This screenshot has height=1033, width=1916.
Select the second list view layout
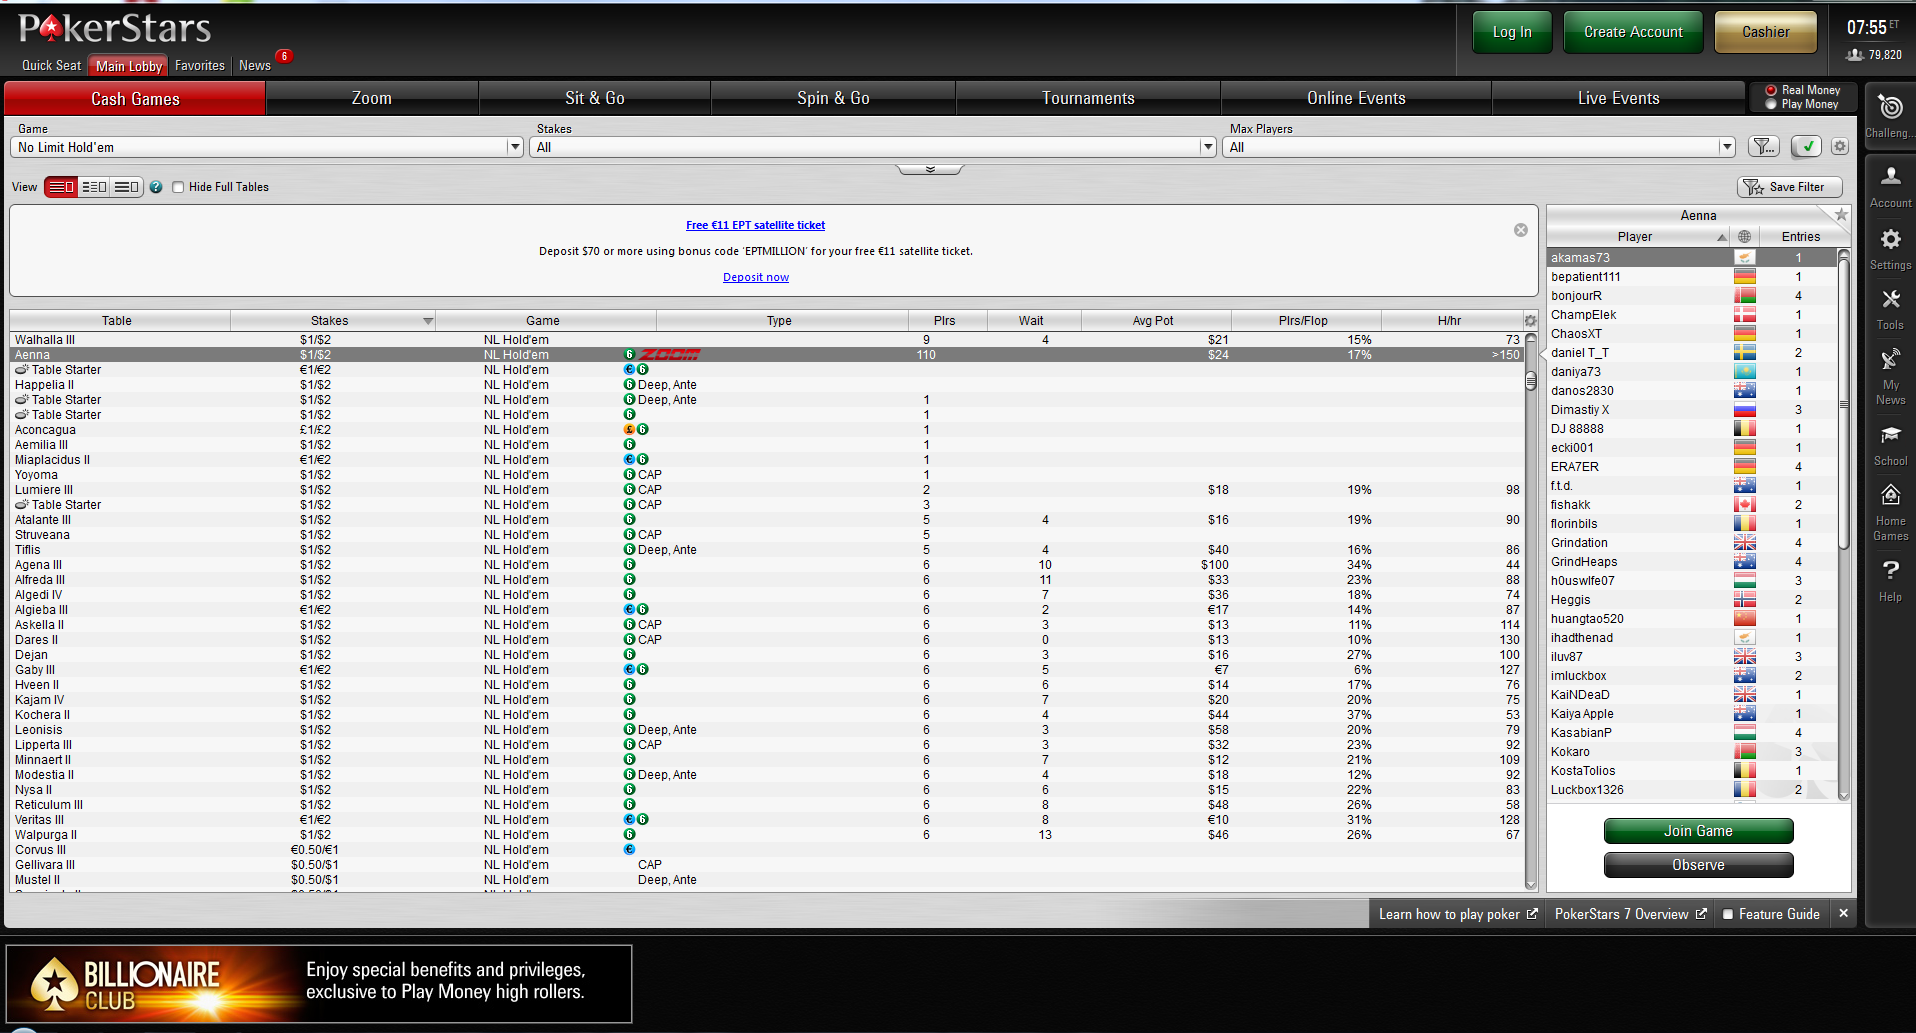click(x=94, y=187)
